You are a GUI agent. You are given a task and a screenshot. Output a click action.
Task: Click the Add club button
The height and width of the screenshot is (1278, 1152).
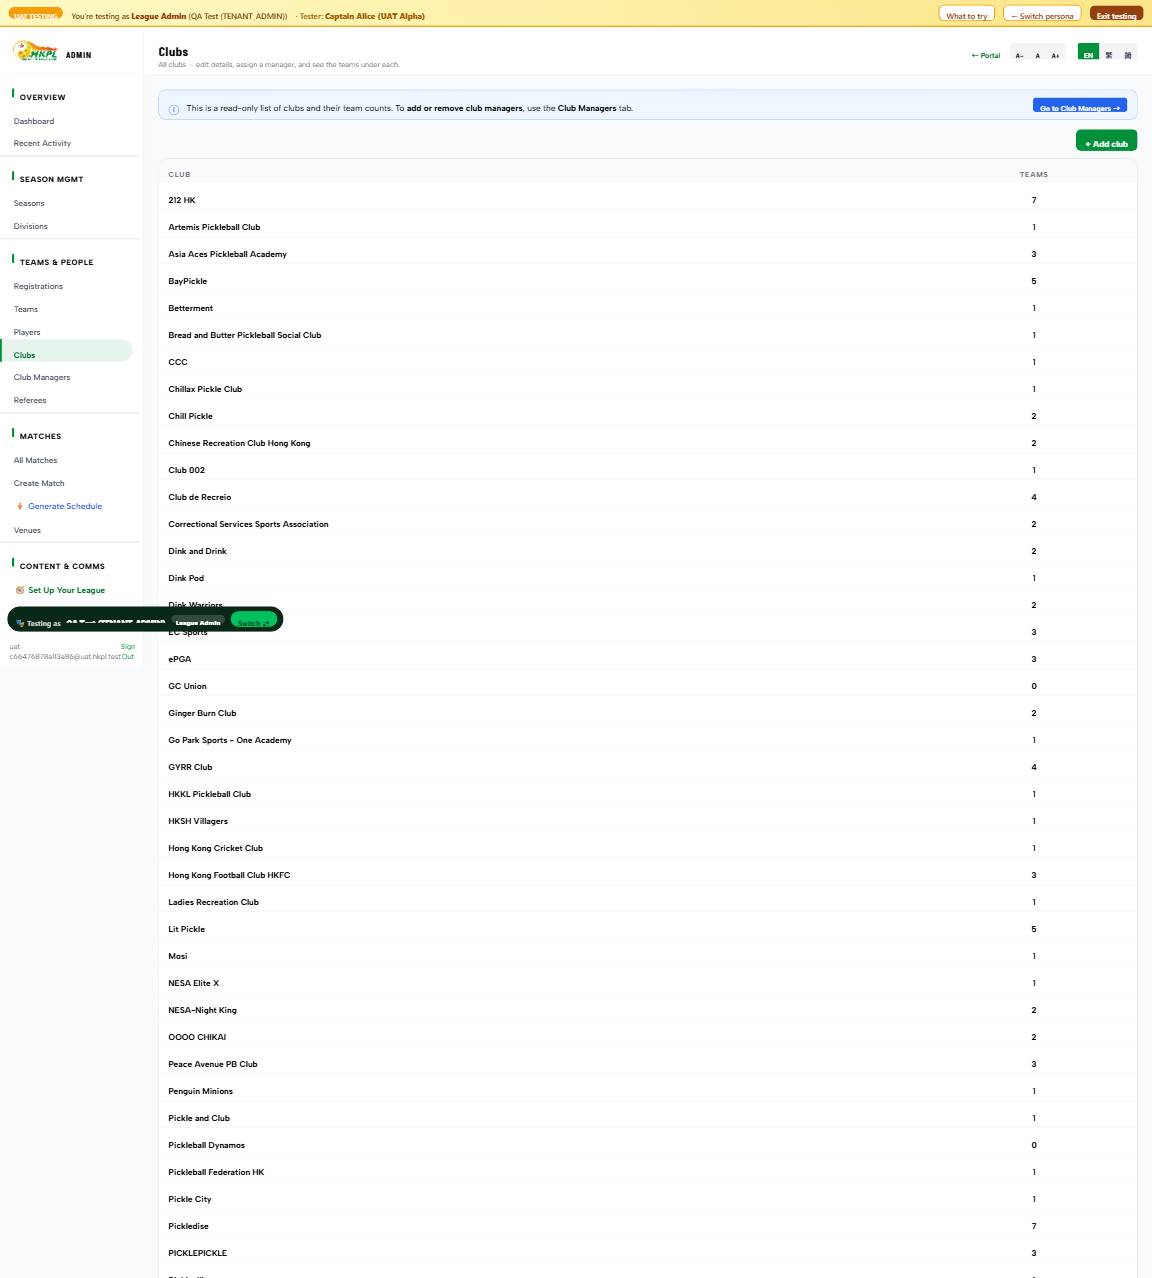1106,142
